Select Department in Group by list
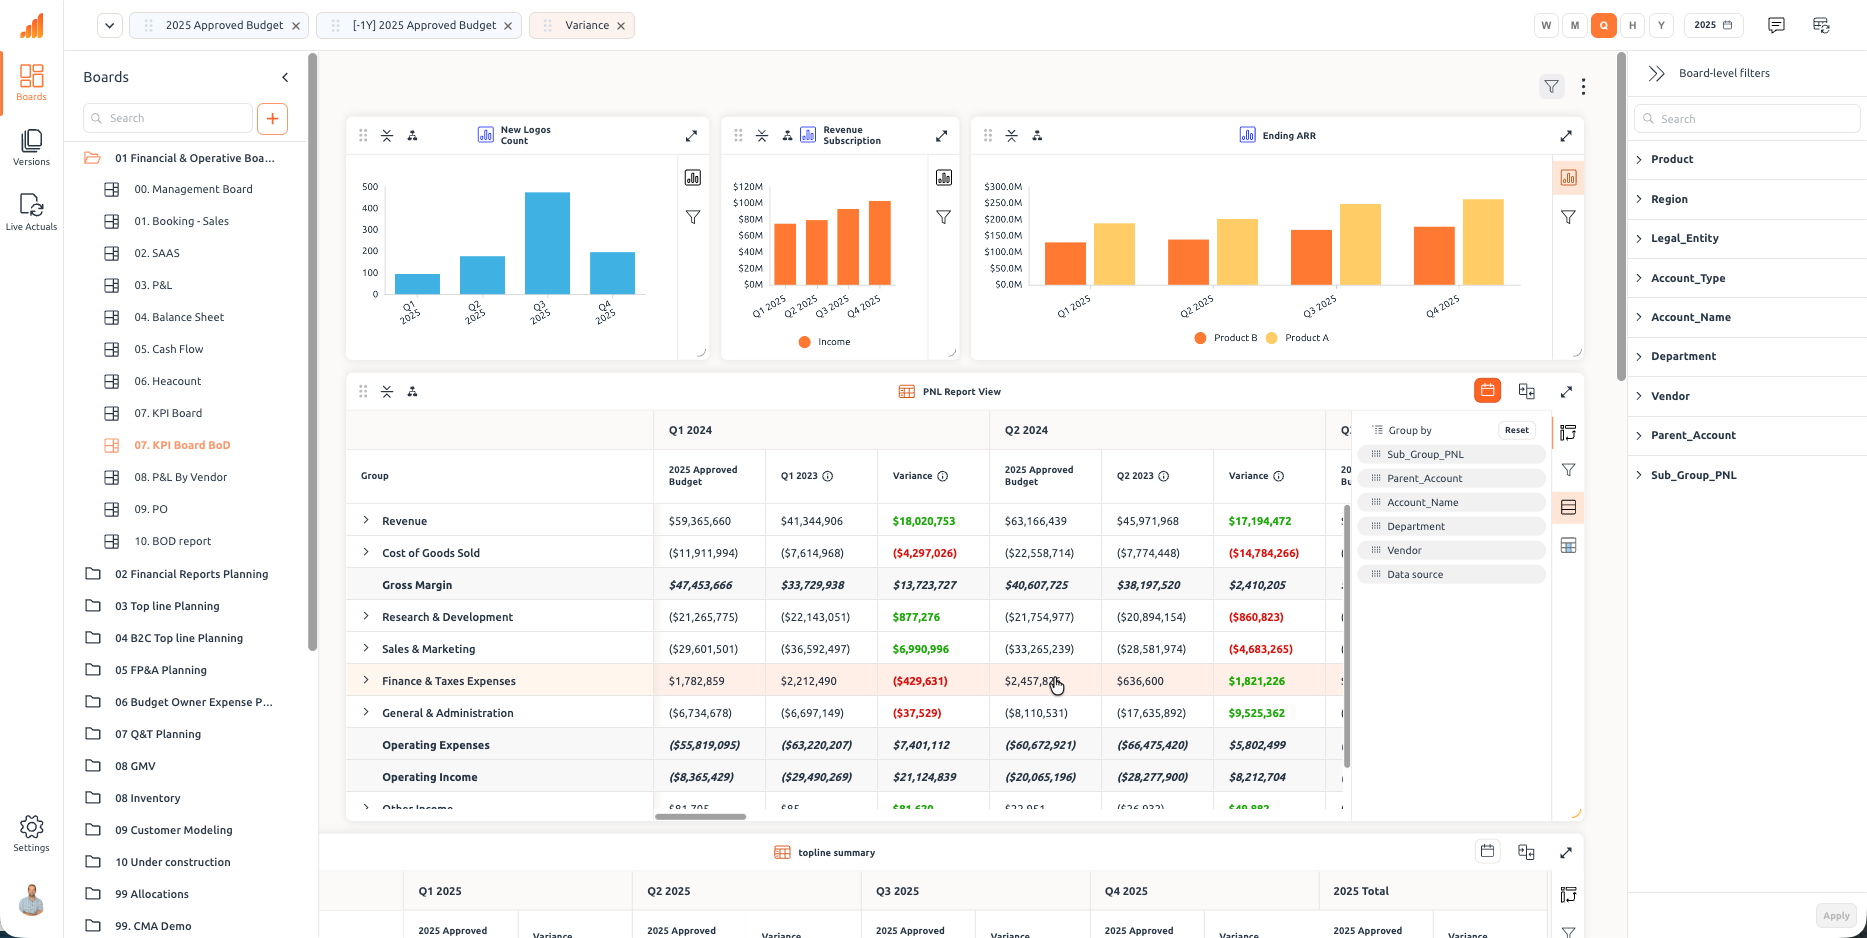Viewport: 1867px width, 938px height. tap(1451, 526)
